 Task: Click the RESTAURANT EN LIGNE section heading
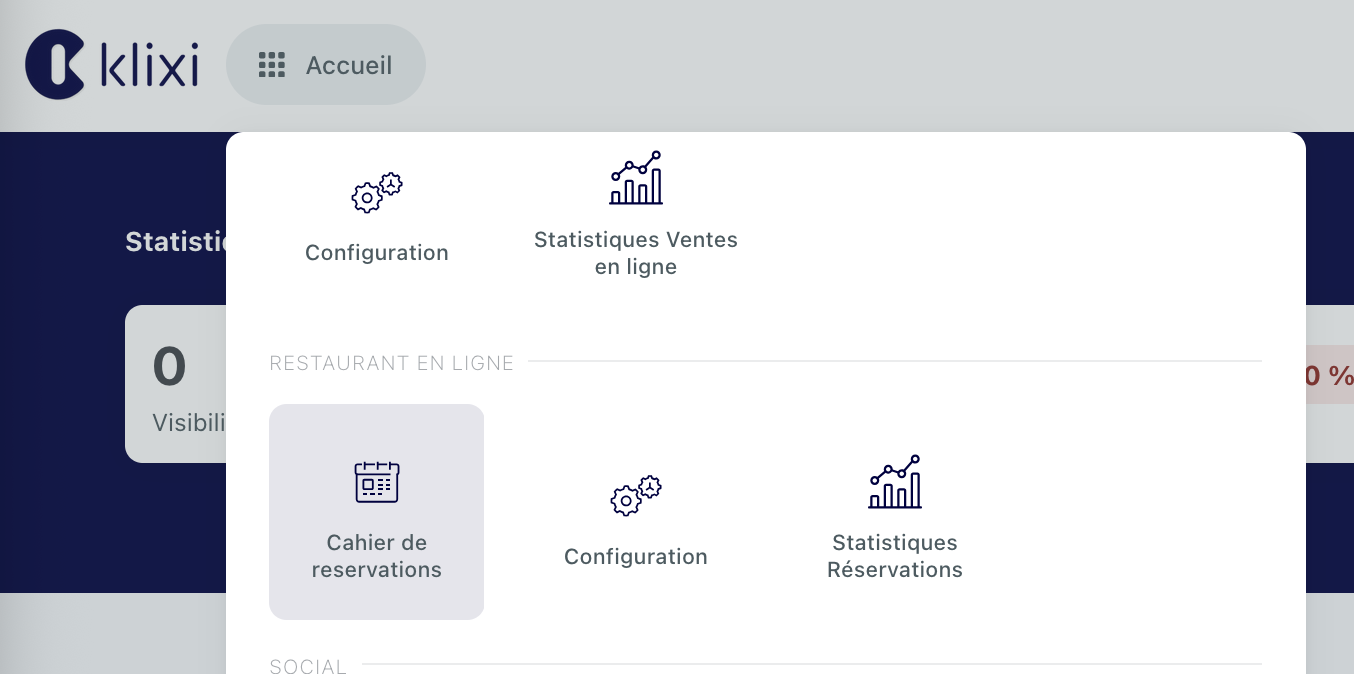[x=391, y=363]
